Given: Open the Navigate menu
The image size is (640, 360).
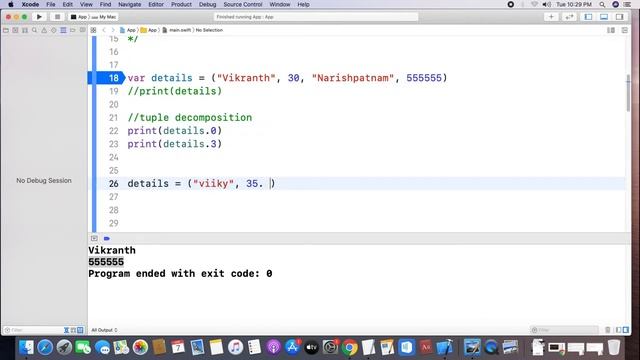Looking at the screenshot, I should point(129,4).
